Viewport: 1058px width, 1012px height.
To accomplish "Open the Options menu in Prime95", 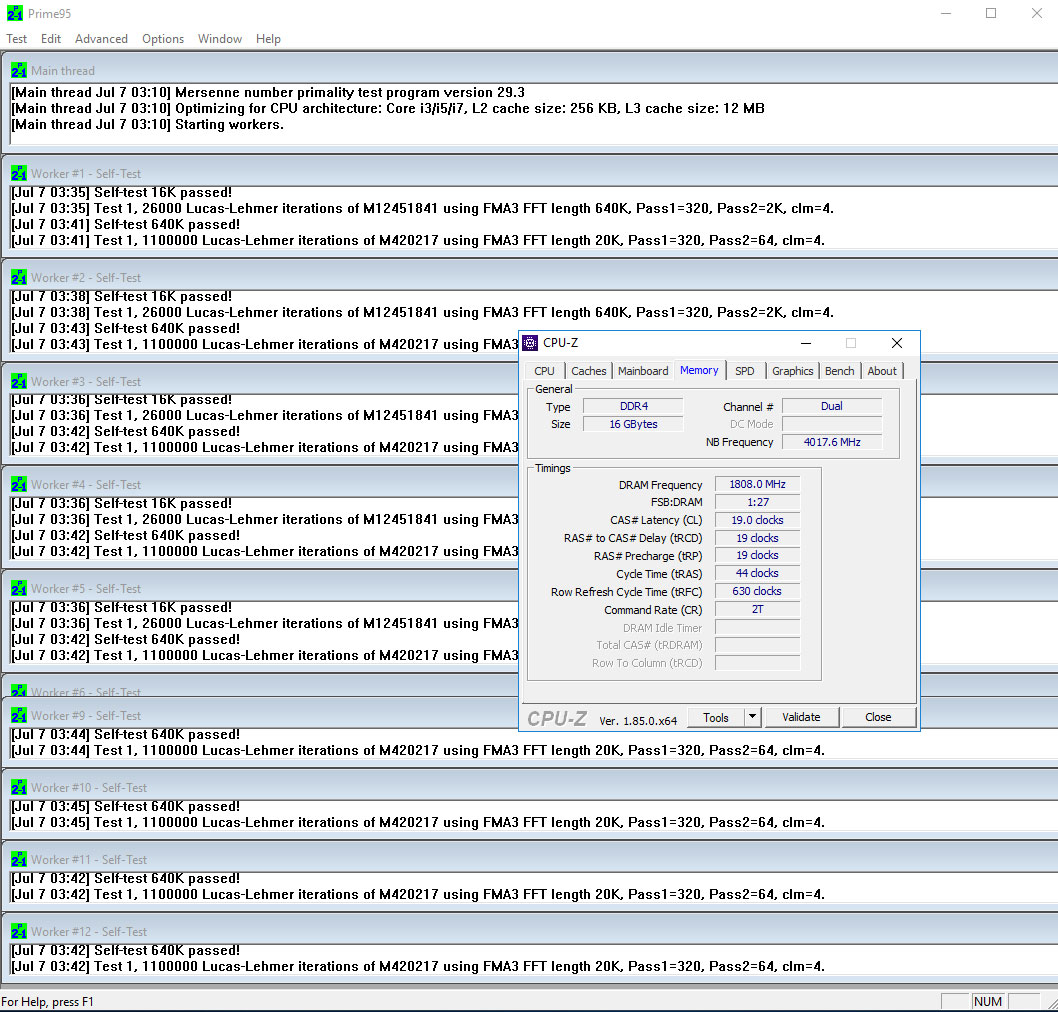I will [x=163, y=39].
